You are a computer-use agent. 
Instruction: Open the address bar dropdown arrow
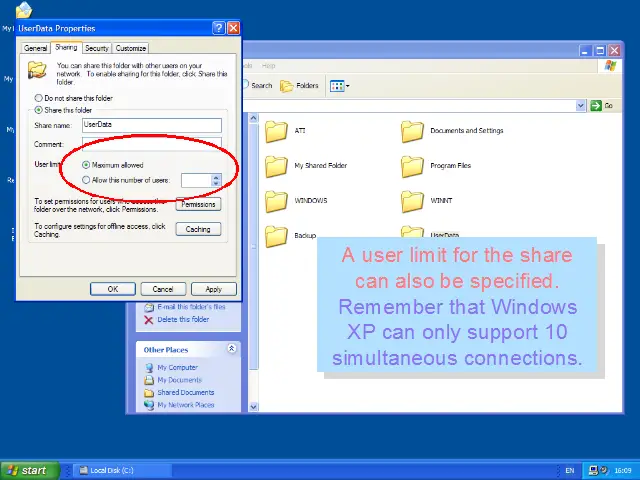pyautogui.click(x=581, y=106)
